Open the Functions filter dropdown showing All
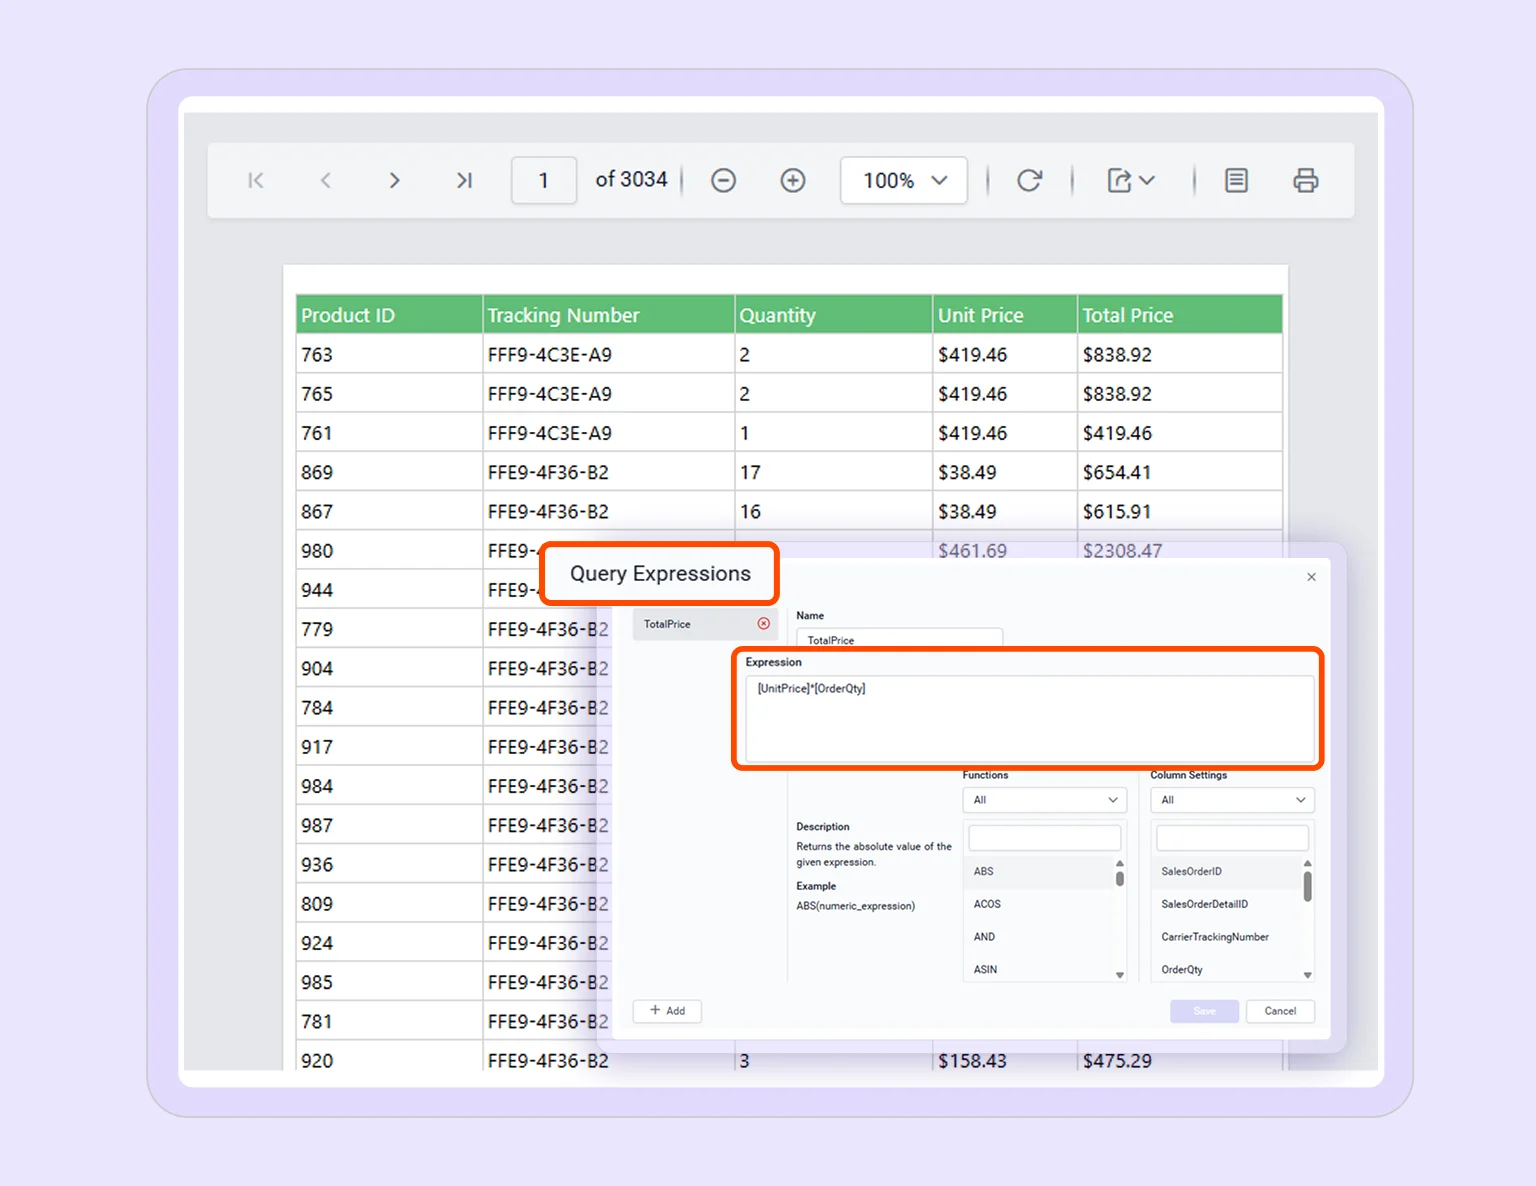Image resolution: width=1536 pixels, height=1186 pixels. pos(1043,799)
